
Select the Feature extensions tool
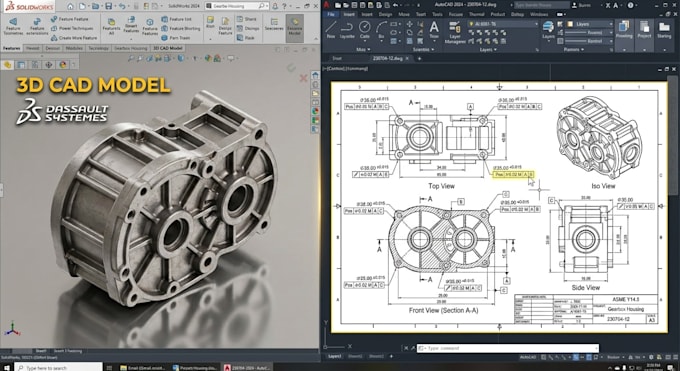(37, 26)
